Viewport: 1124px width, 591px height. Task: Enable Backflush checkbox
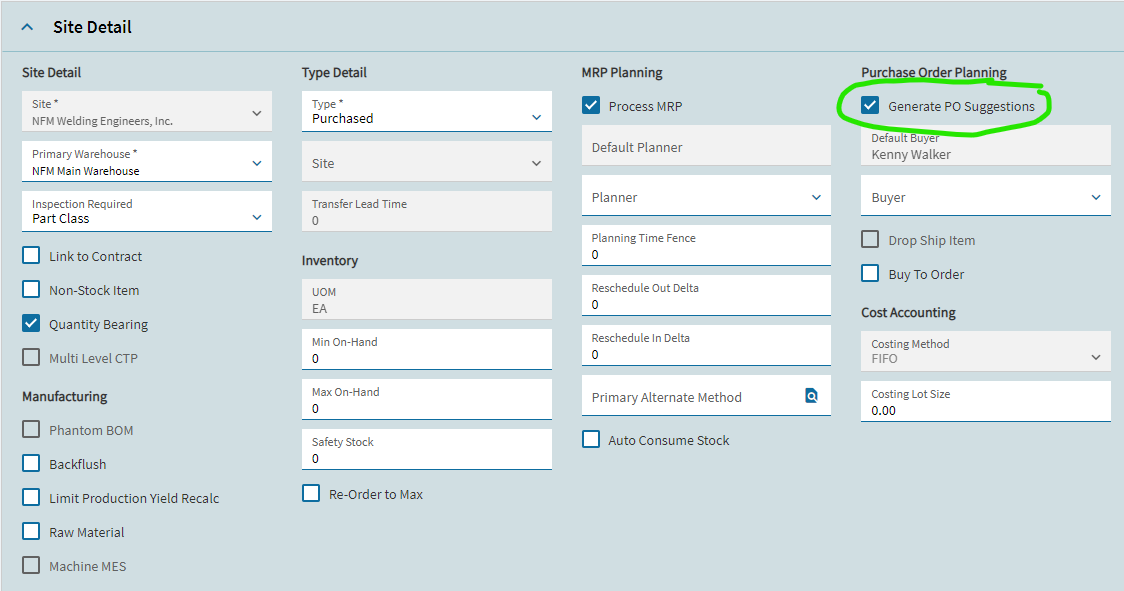(x=31, y=463)
